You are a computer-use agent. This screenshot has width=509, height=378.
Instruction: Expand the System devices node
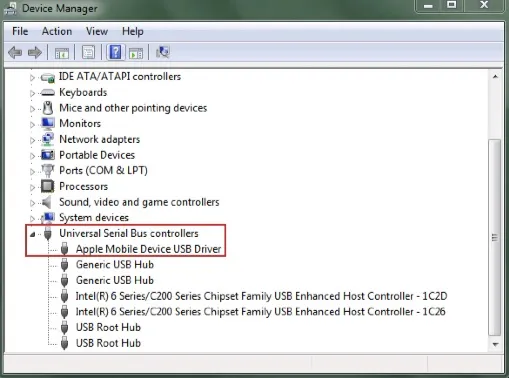pyautogui.click(x=32, y=219)
